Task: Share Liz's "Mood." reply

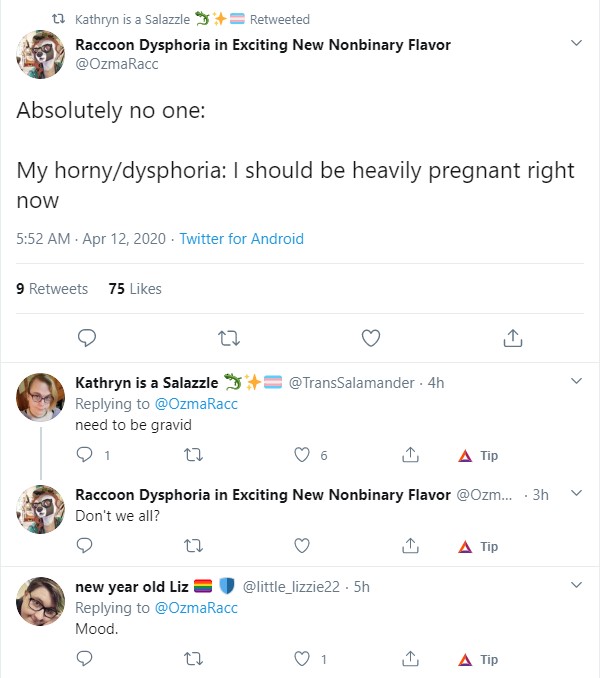Action: 410,659
